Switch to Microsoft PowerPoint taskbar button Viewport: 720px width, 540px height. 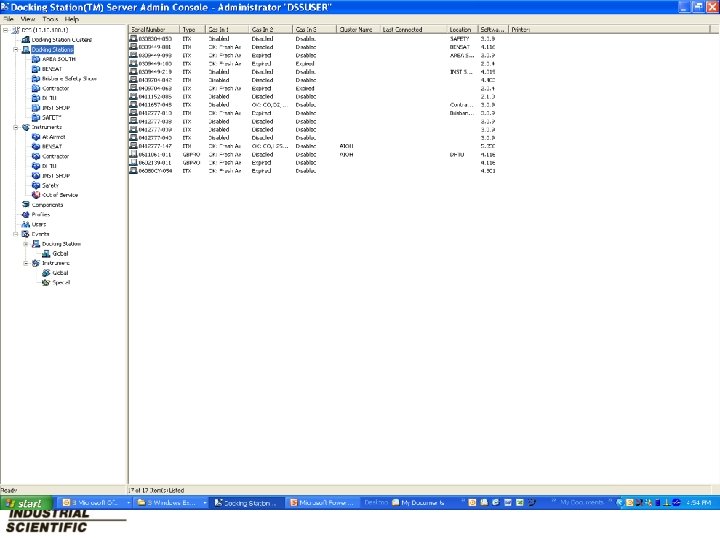coord(322,503)
